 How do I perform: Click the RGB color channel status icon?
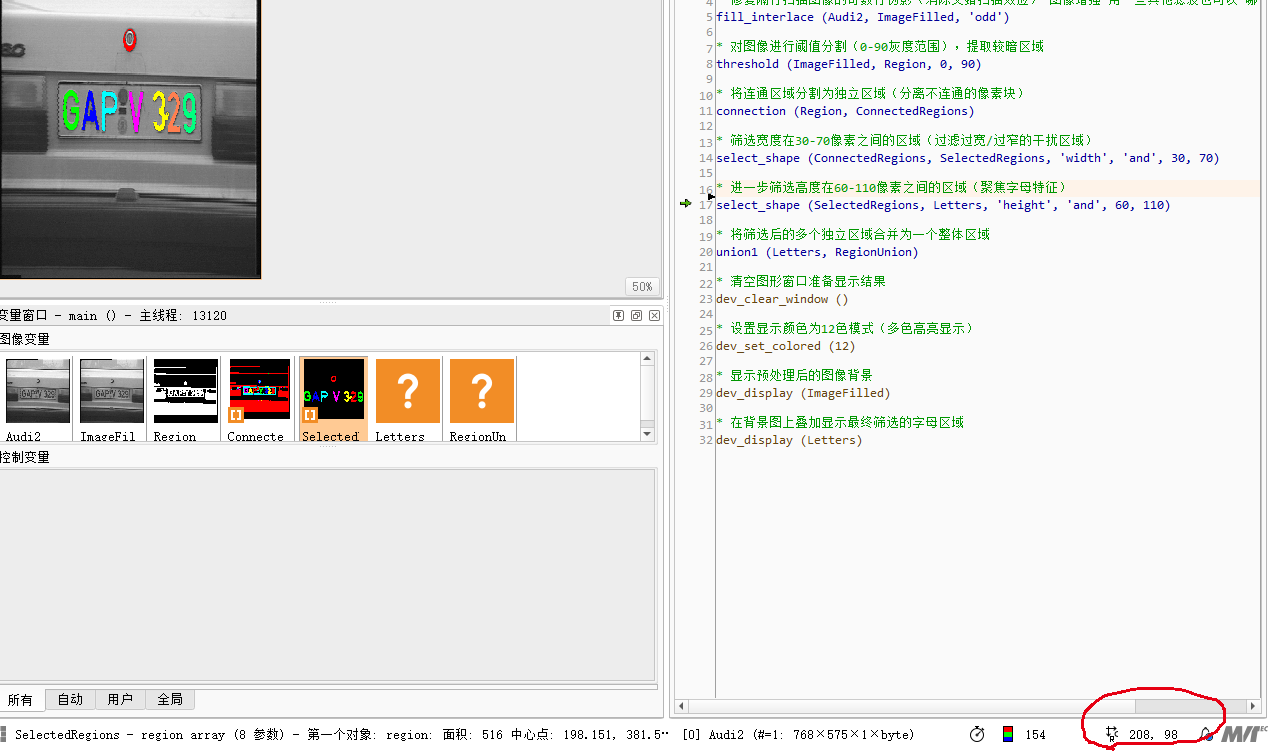pyautogui.click(x=1008, y=734)
